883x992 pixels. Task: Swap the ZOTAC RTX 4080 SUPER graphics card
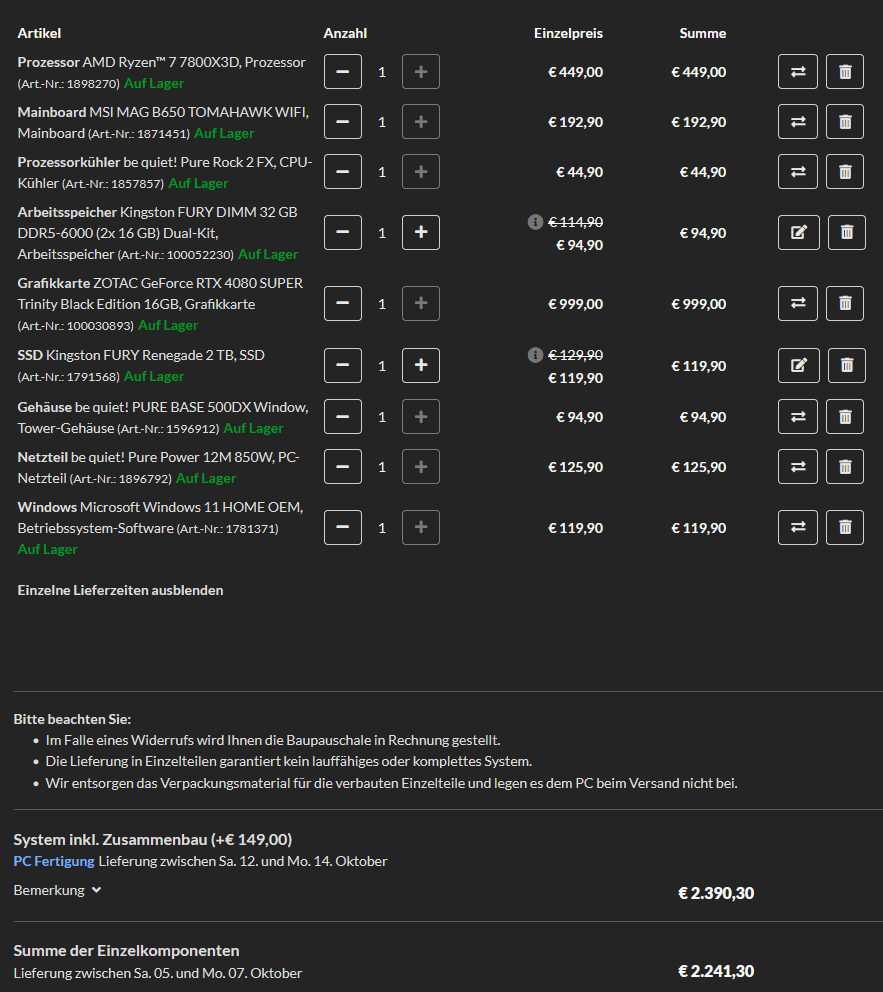tap(798, 303)
